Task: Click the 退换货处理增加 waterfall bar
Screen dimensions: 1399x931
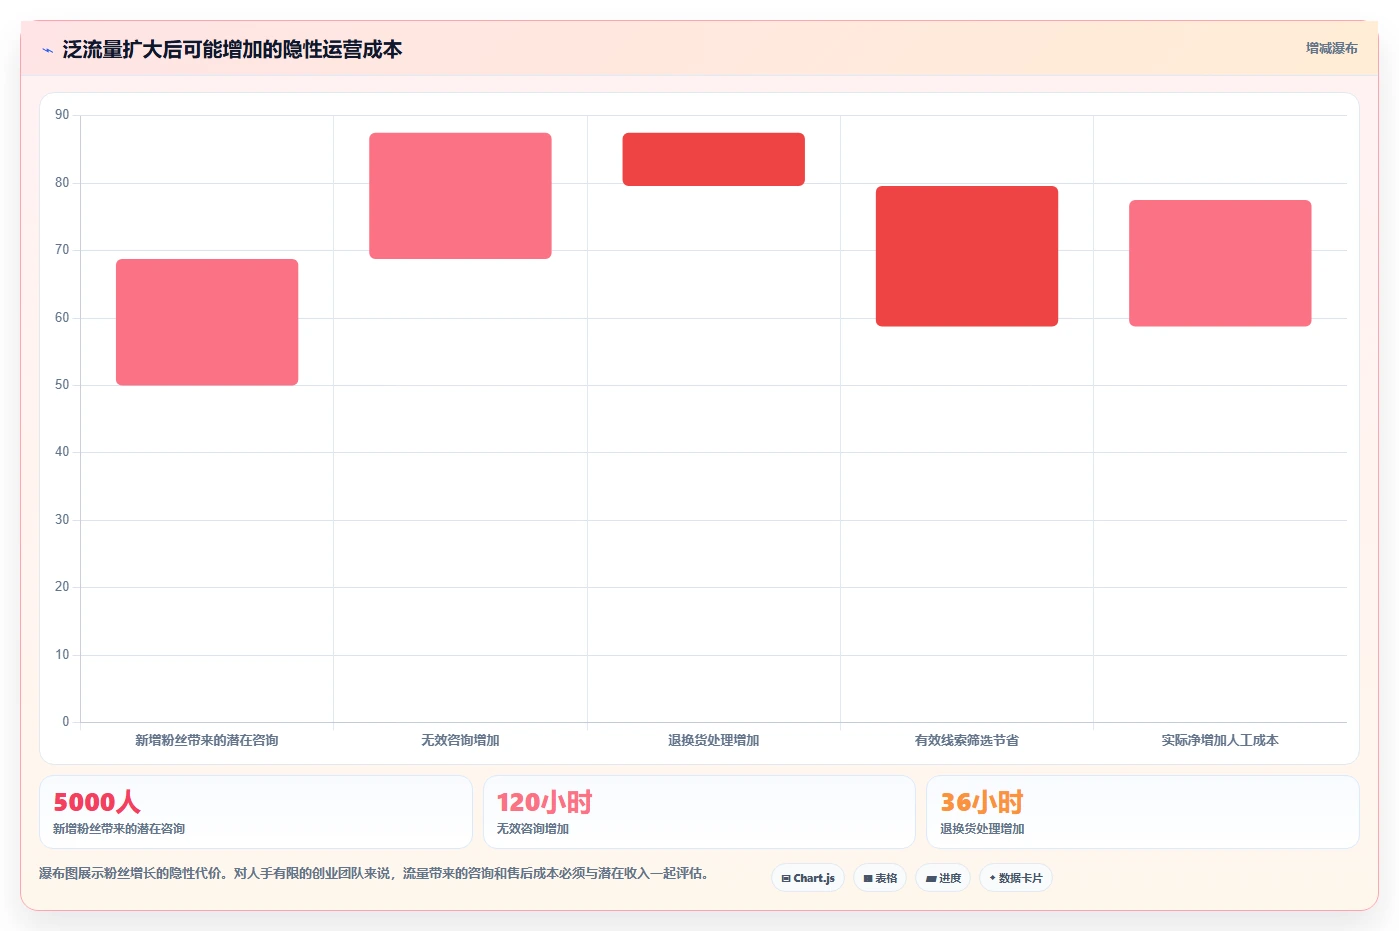Action: point(714,159)
